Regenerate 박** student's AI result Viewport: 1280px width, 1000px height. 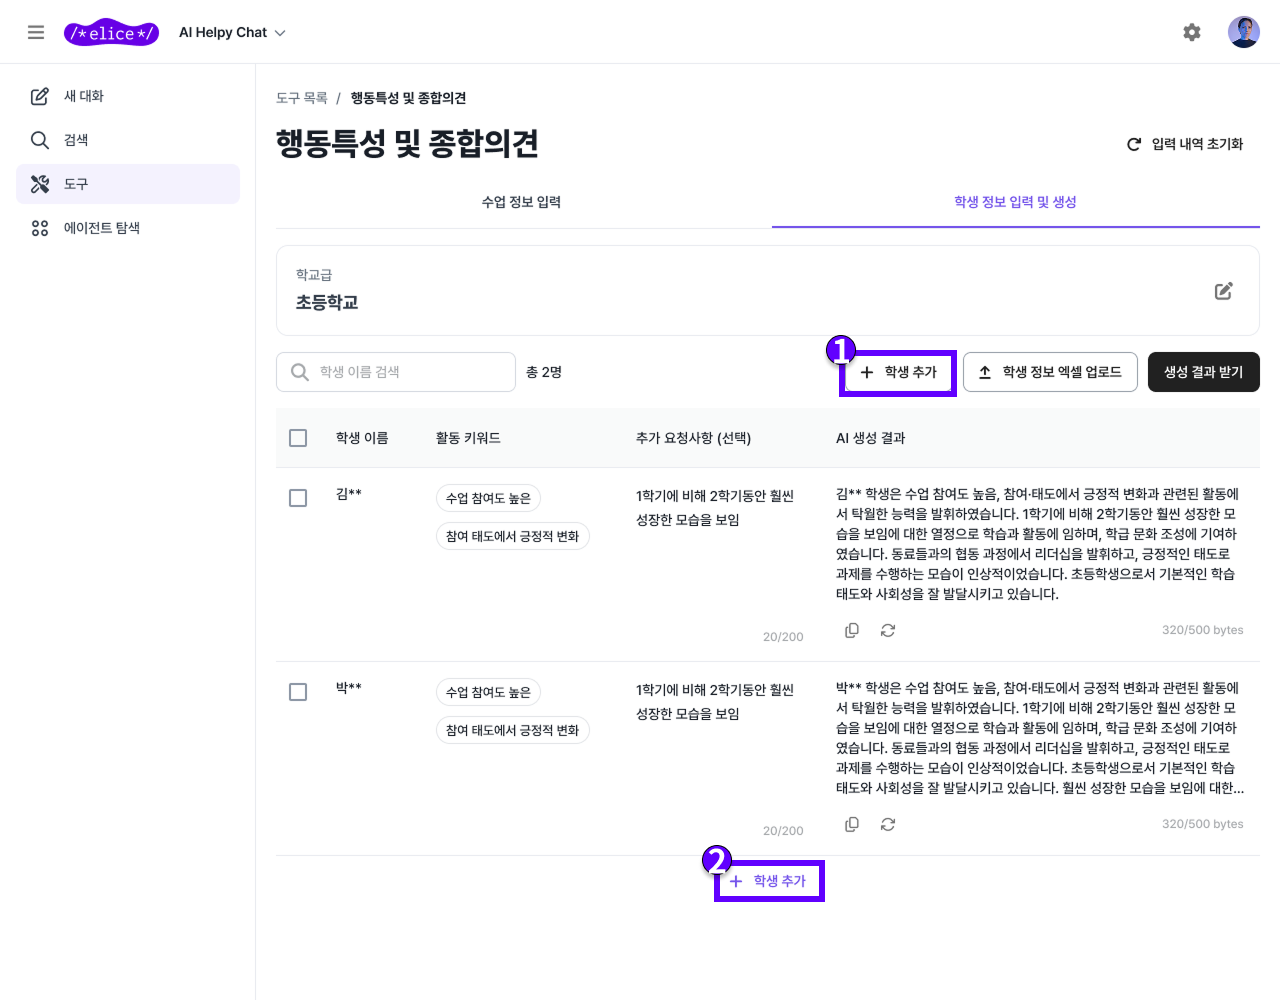tap(888, 824)
